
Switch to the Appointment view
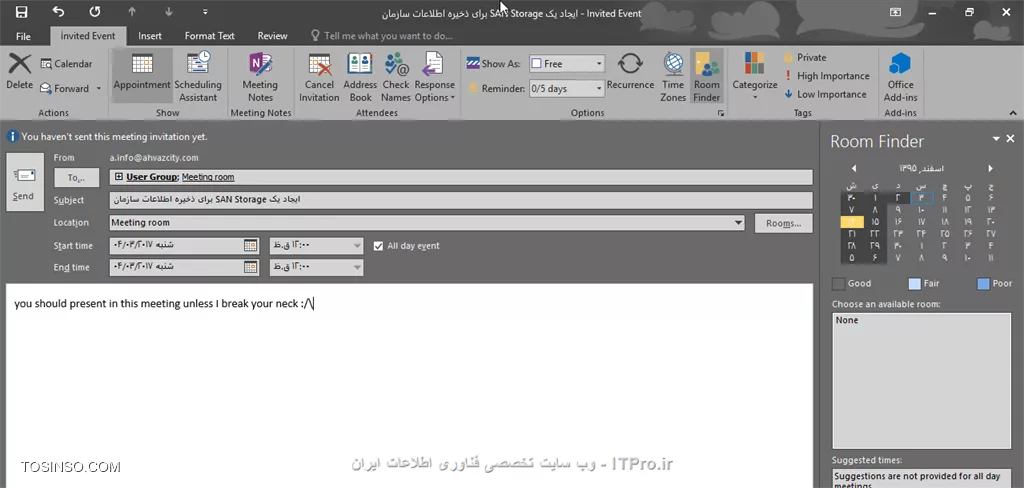click(x=142, y=74)
